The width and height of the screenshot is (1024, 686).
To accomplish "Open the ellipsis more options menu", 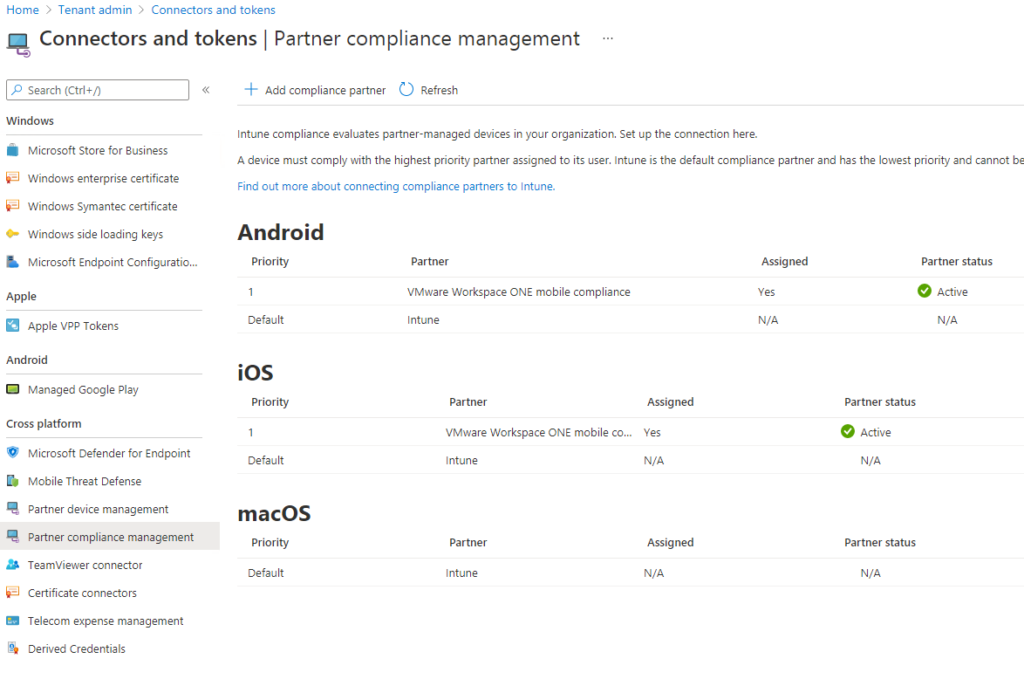I will coord(608,39).
